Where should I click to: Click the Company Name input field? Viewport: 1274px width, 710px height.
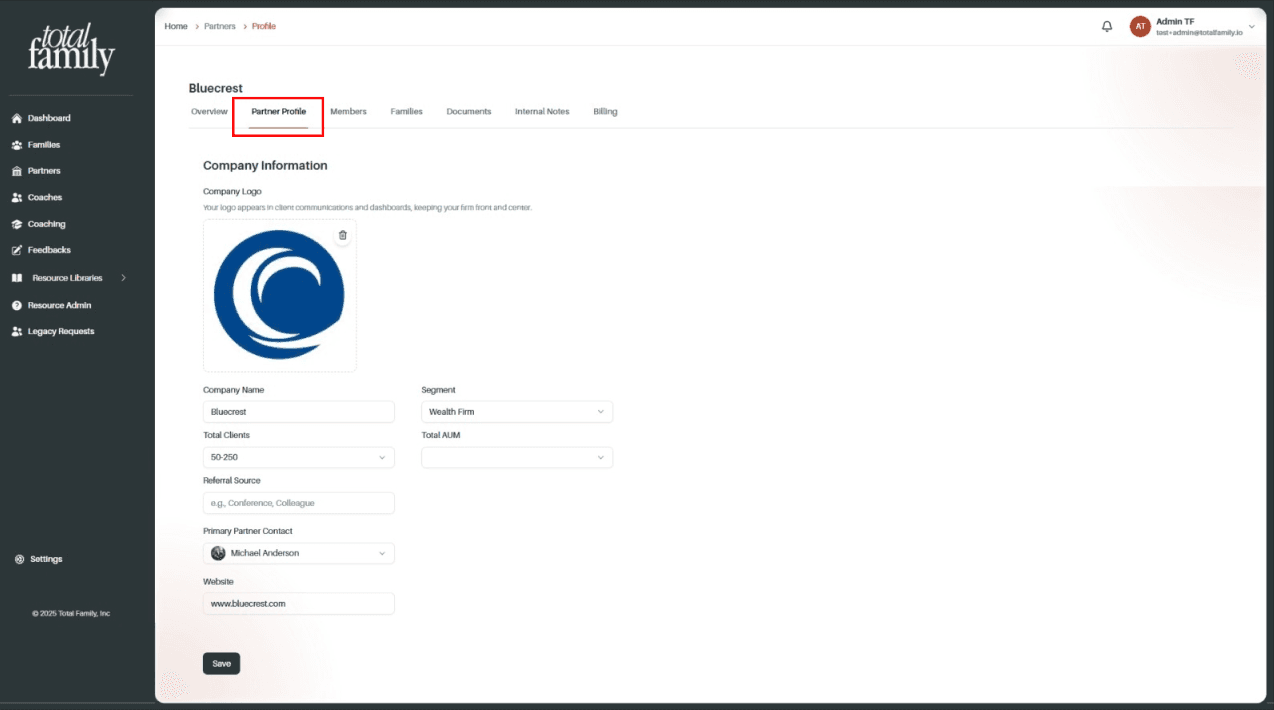pos(299,412)
